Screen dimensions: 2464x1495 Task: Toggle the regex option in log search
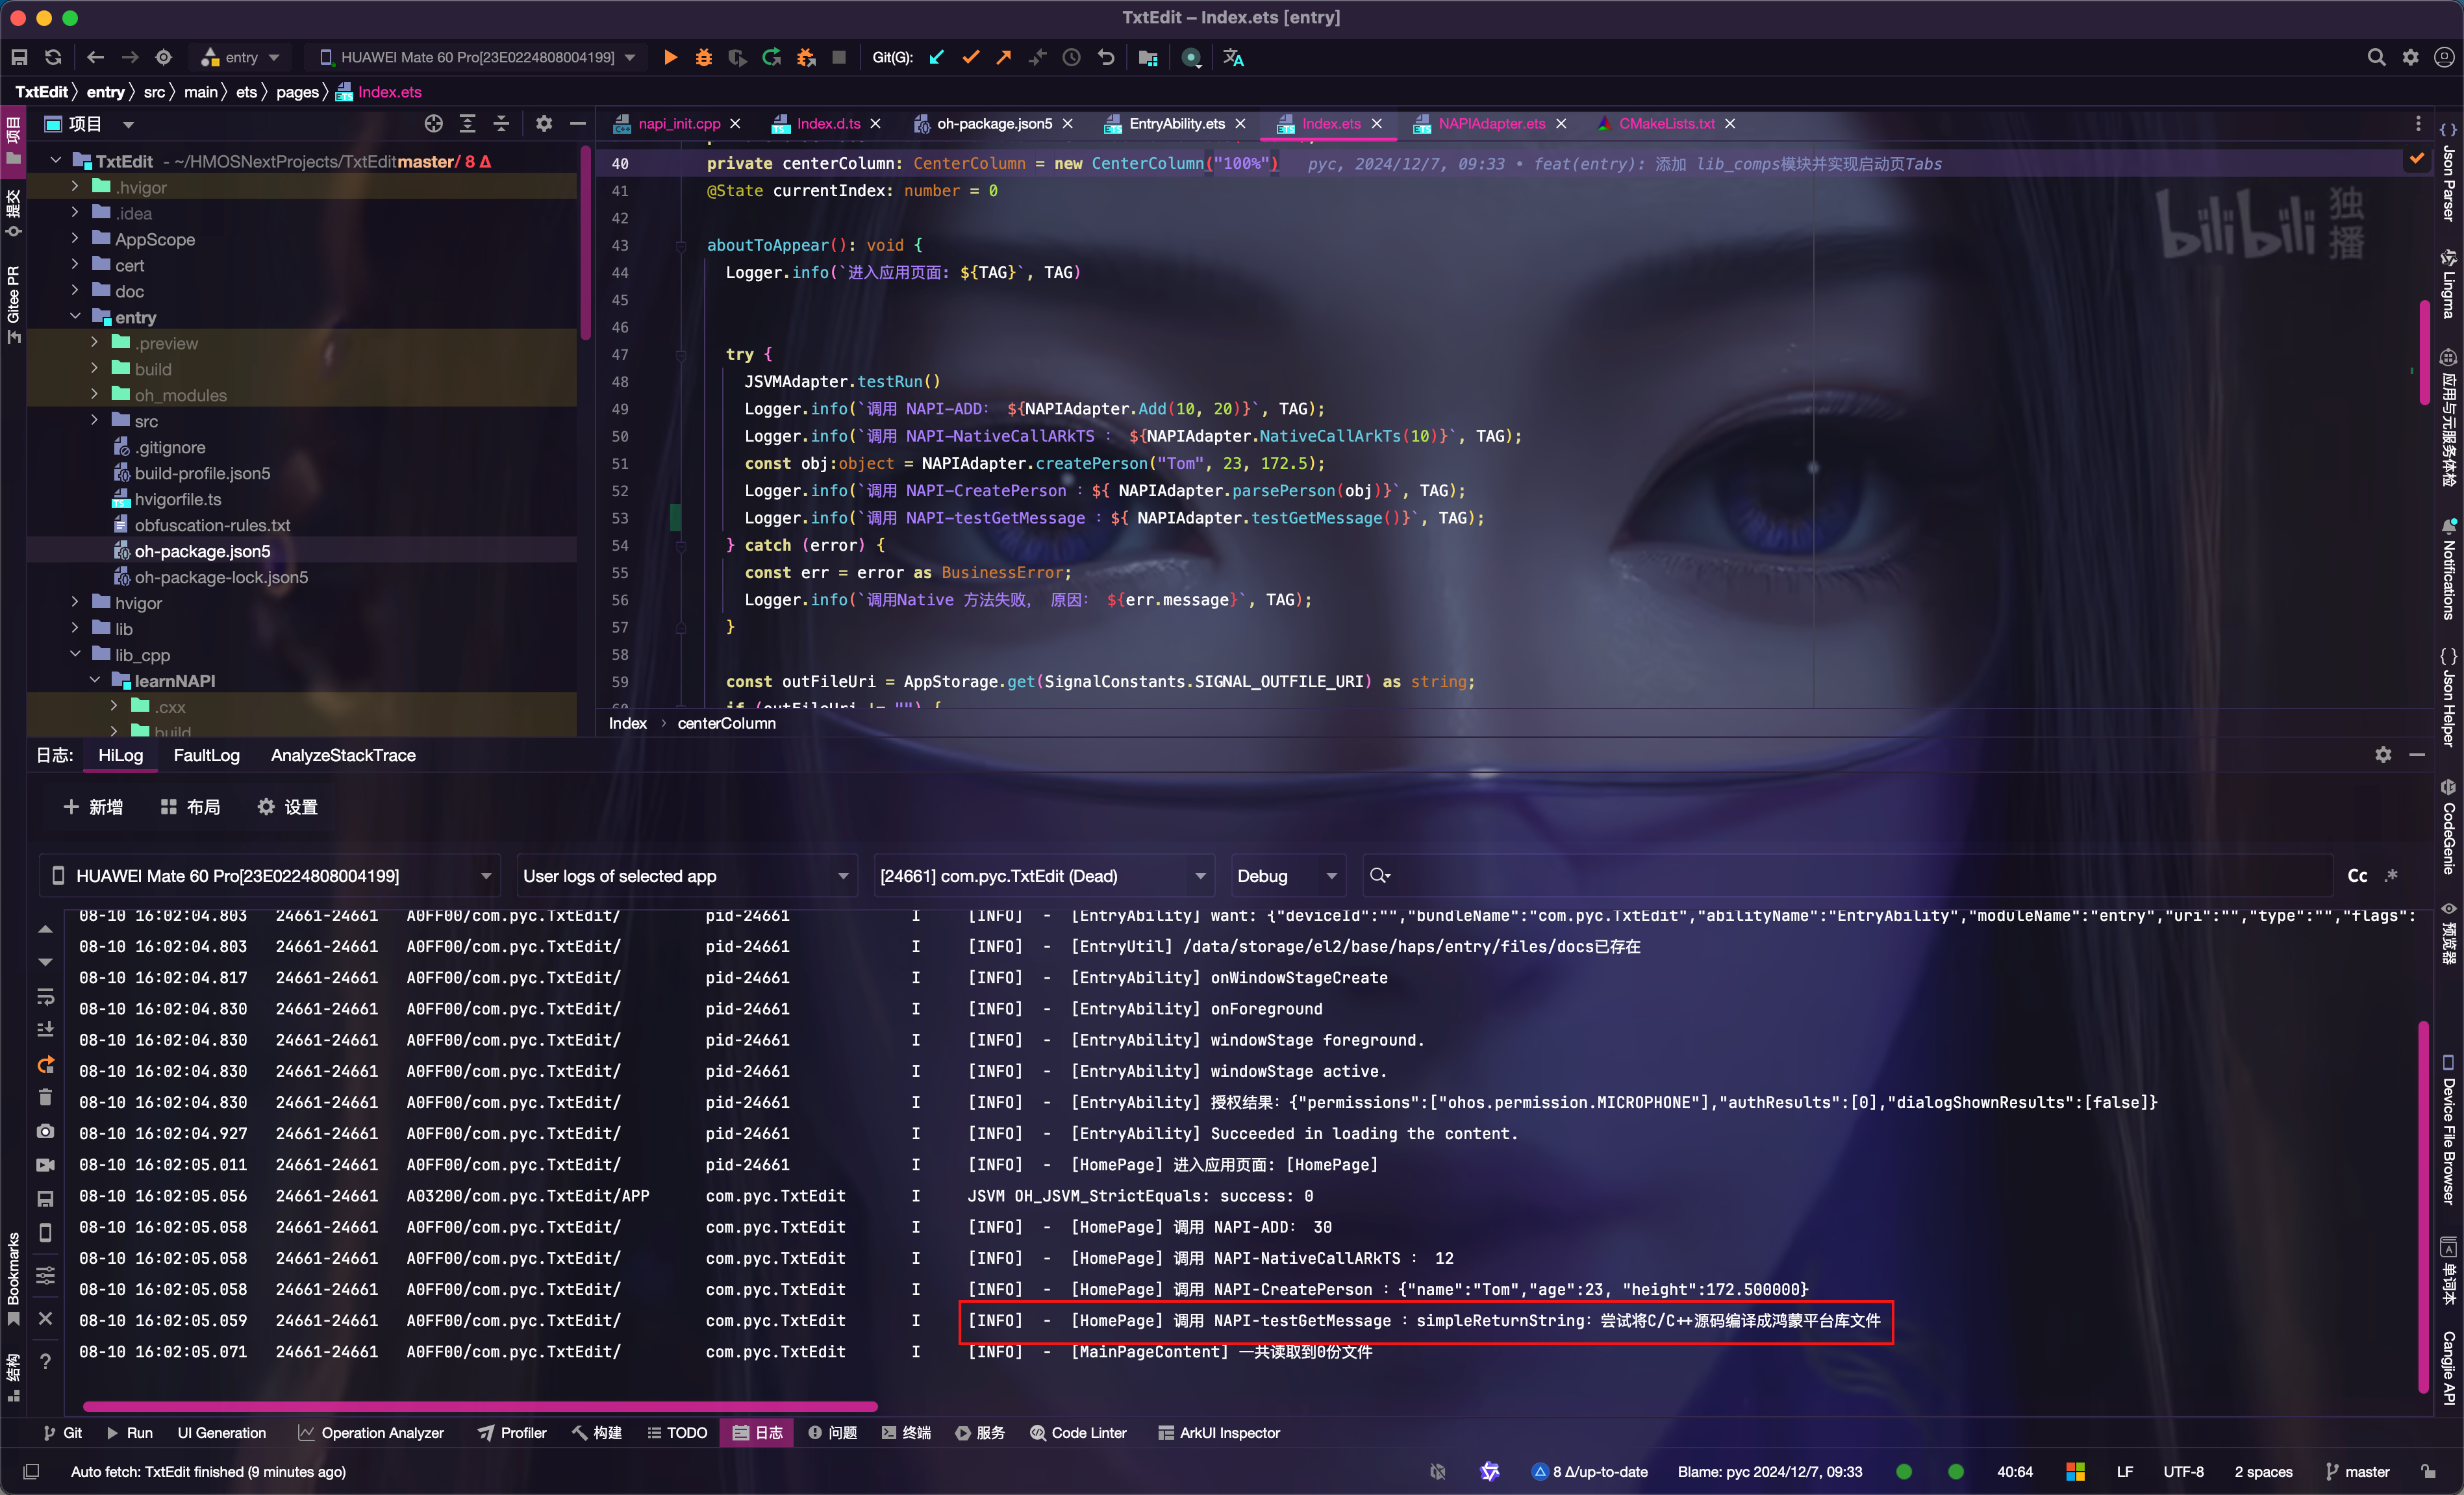click(2391, 876)
